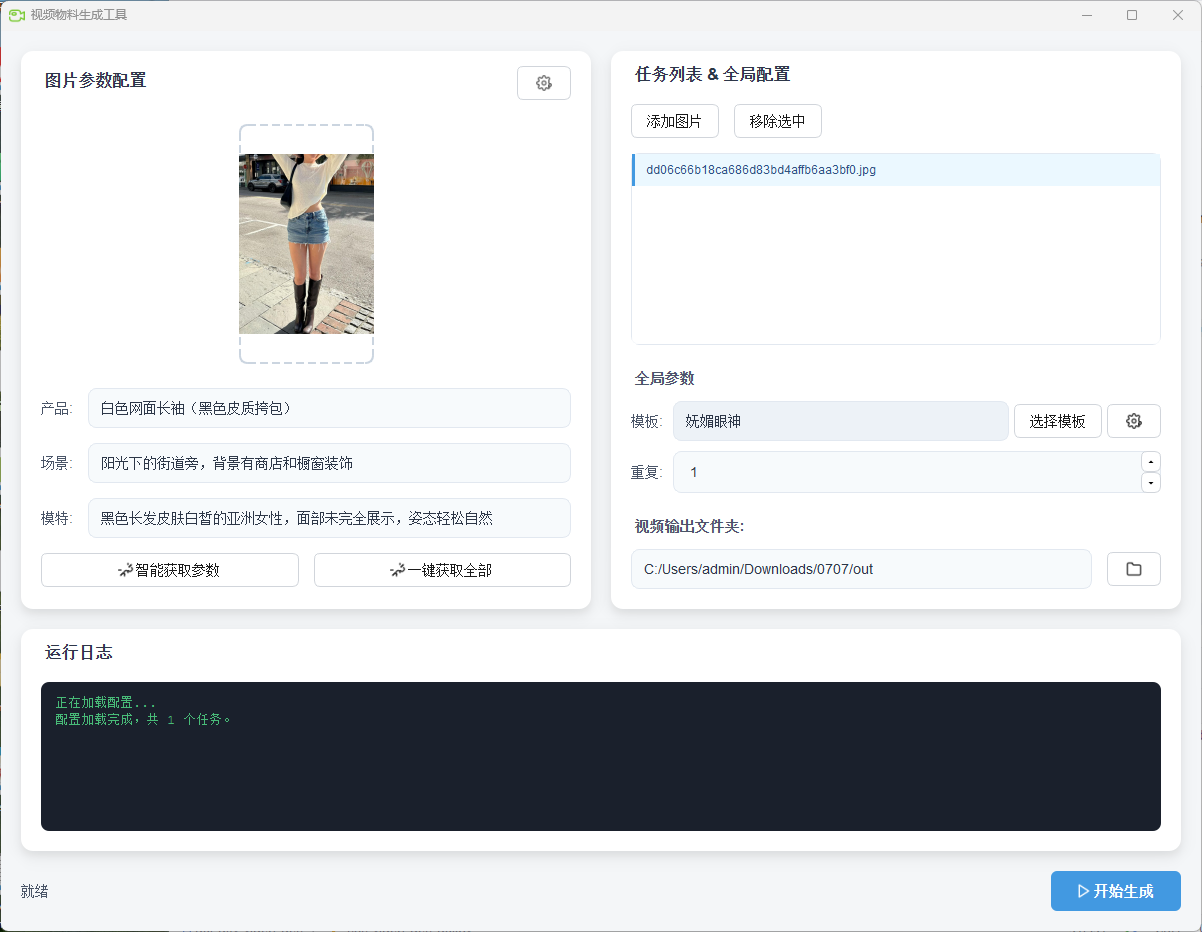Browse for video output folder

pyautogui.click(x=1133, y=569)
